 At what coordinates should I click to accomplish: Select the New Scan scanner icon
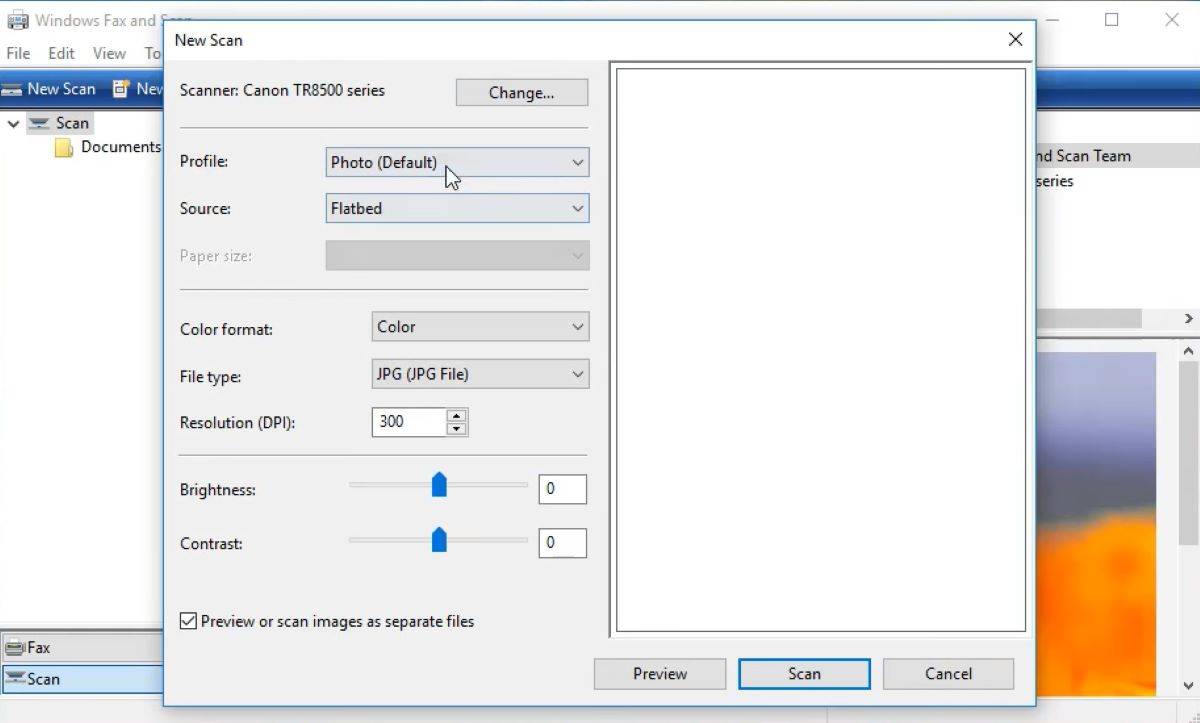[10, 88]
